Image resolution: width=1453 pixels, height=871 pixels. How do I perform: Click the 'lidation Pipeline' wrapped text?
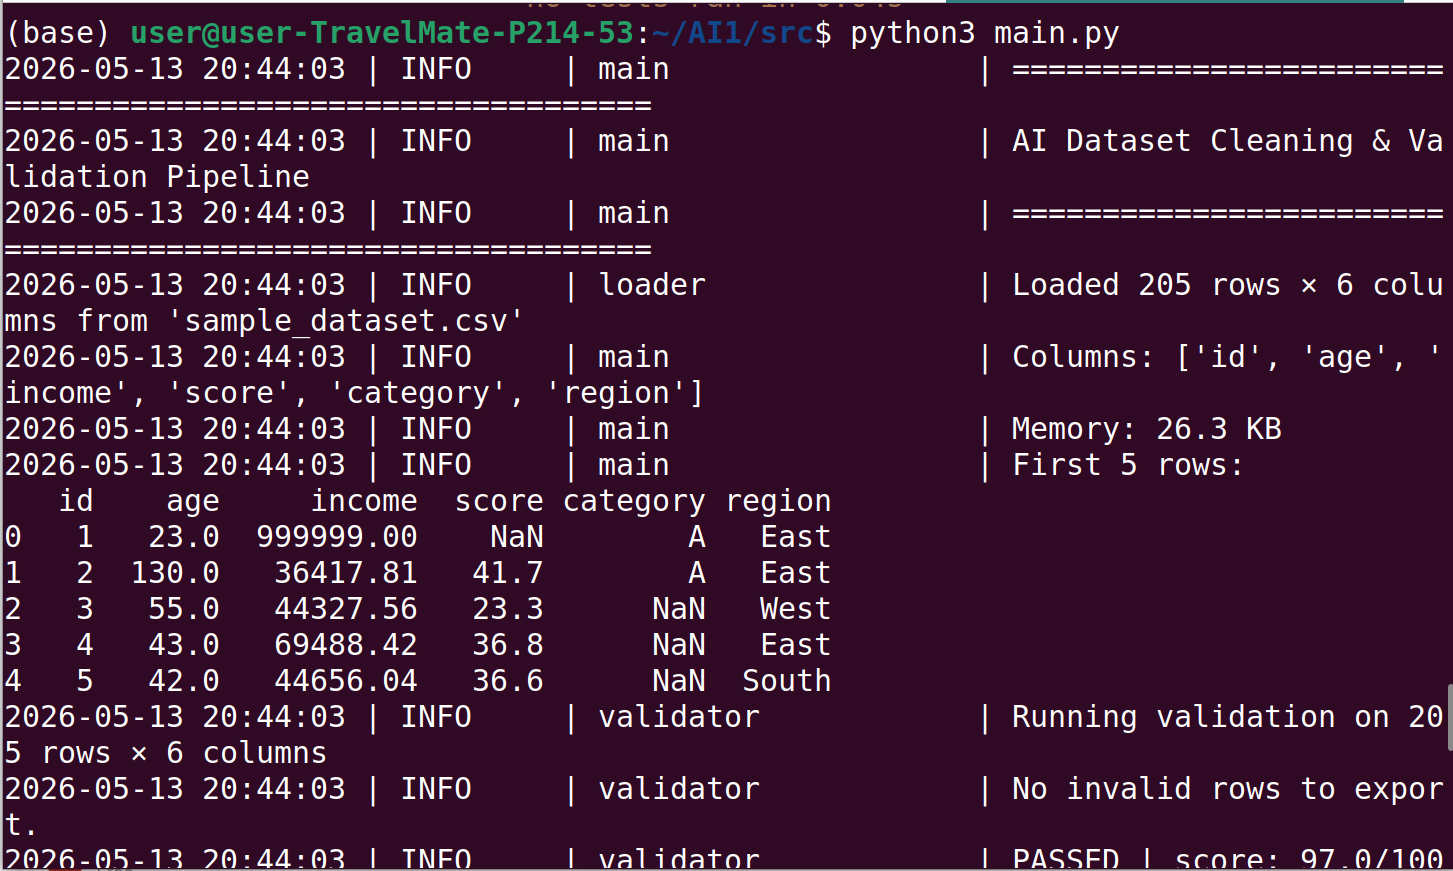tap(157, 177)
